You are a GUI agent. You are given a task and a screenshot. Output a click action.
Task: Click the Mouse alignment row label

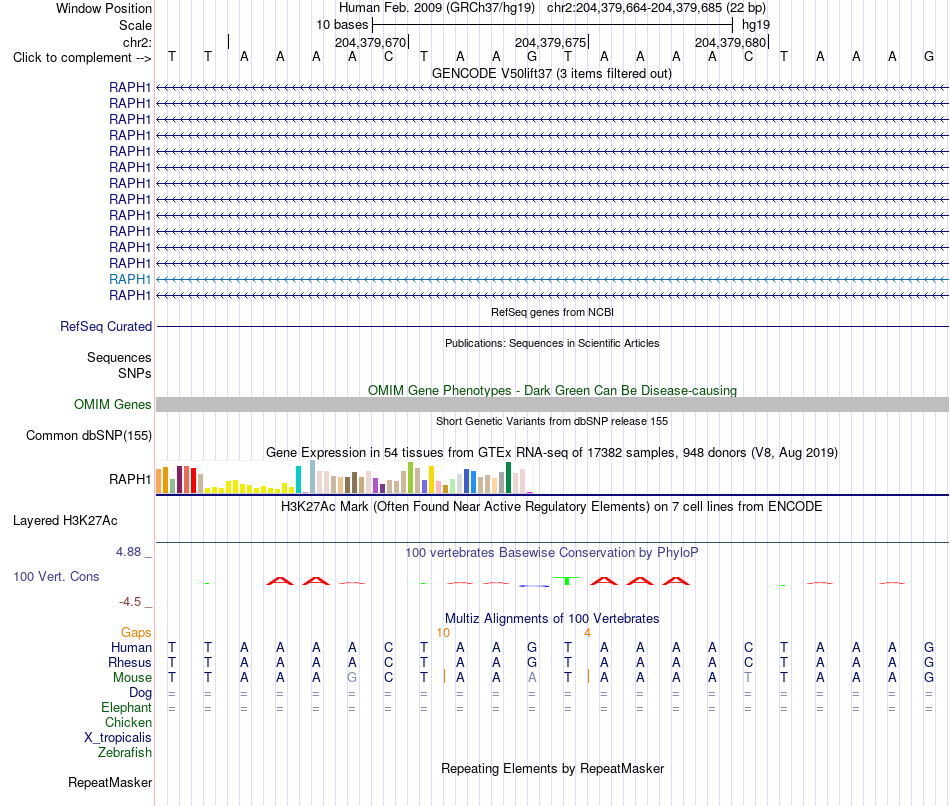[x=132, y=678]
